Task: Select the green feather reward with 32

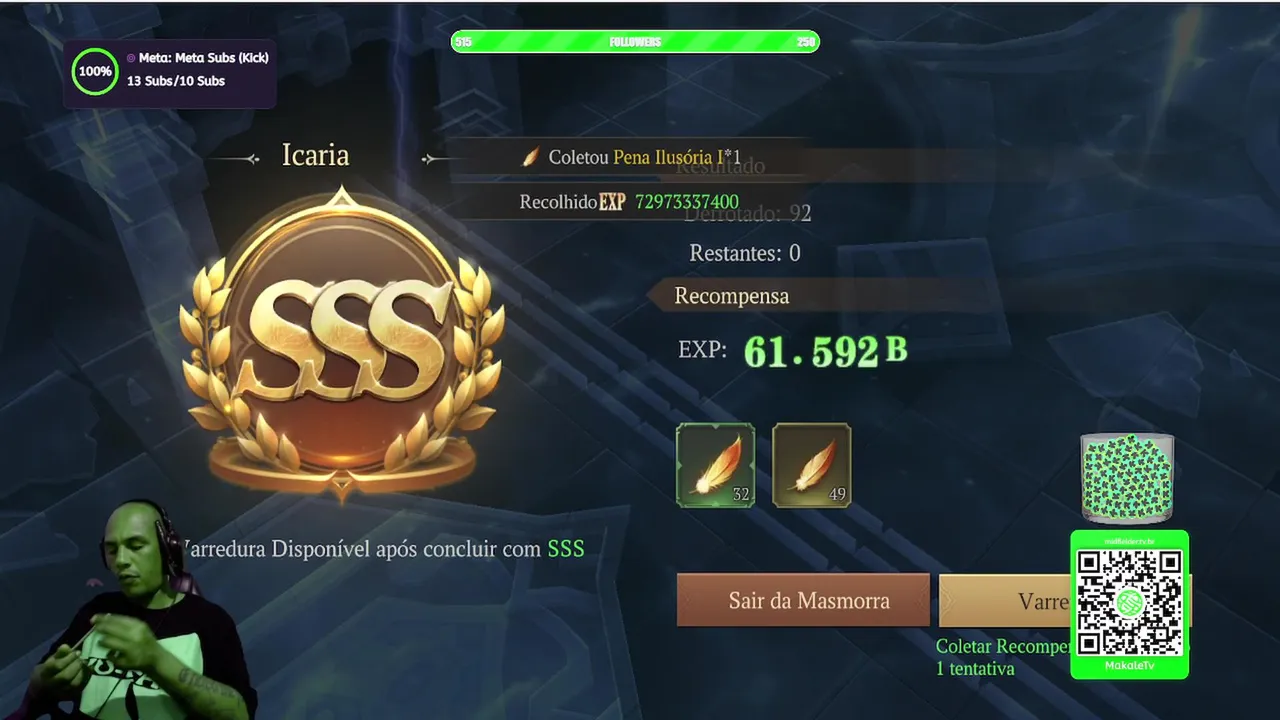Action: (715, 465)
